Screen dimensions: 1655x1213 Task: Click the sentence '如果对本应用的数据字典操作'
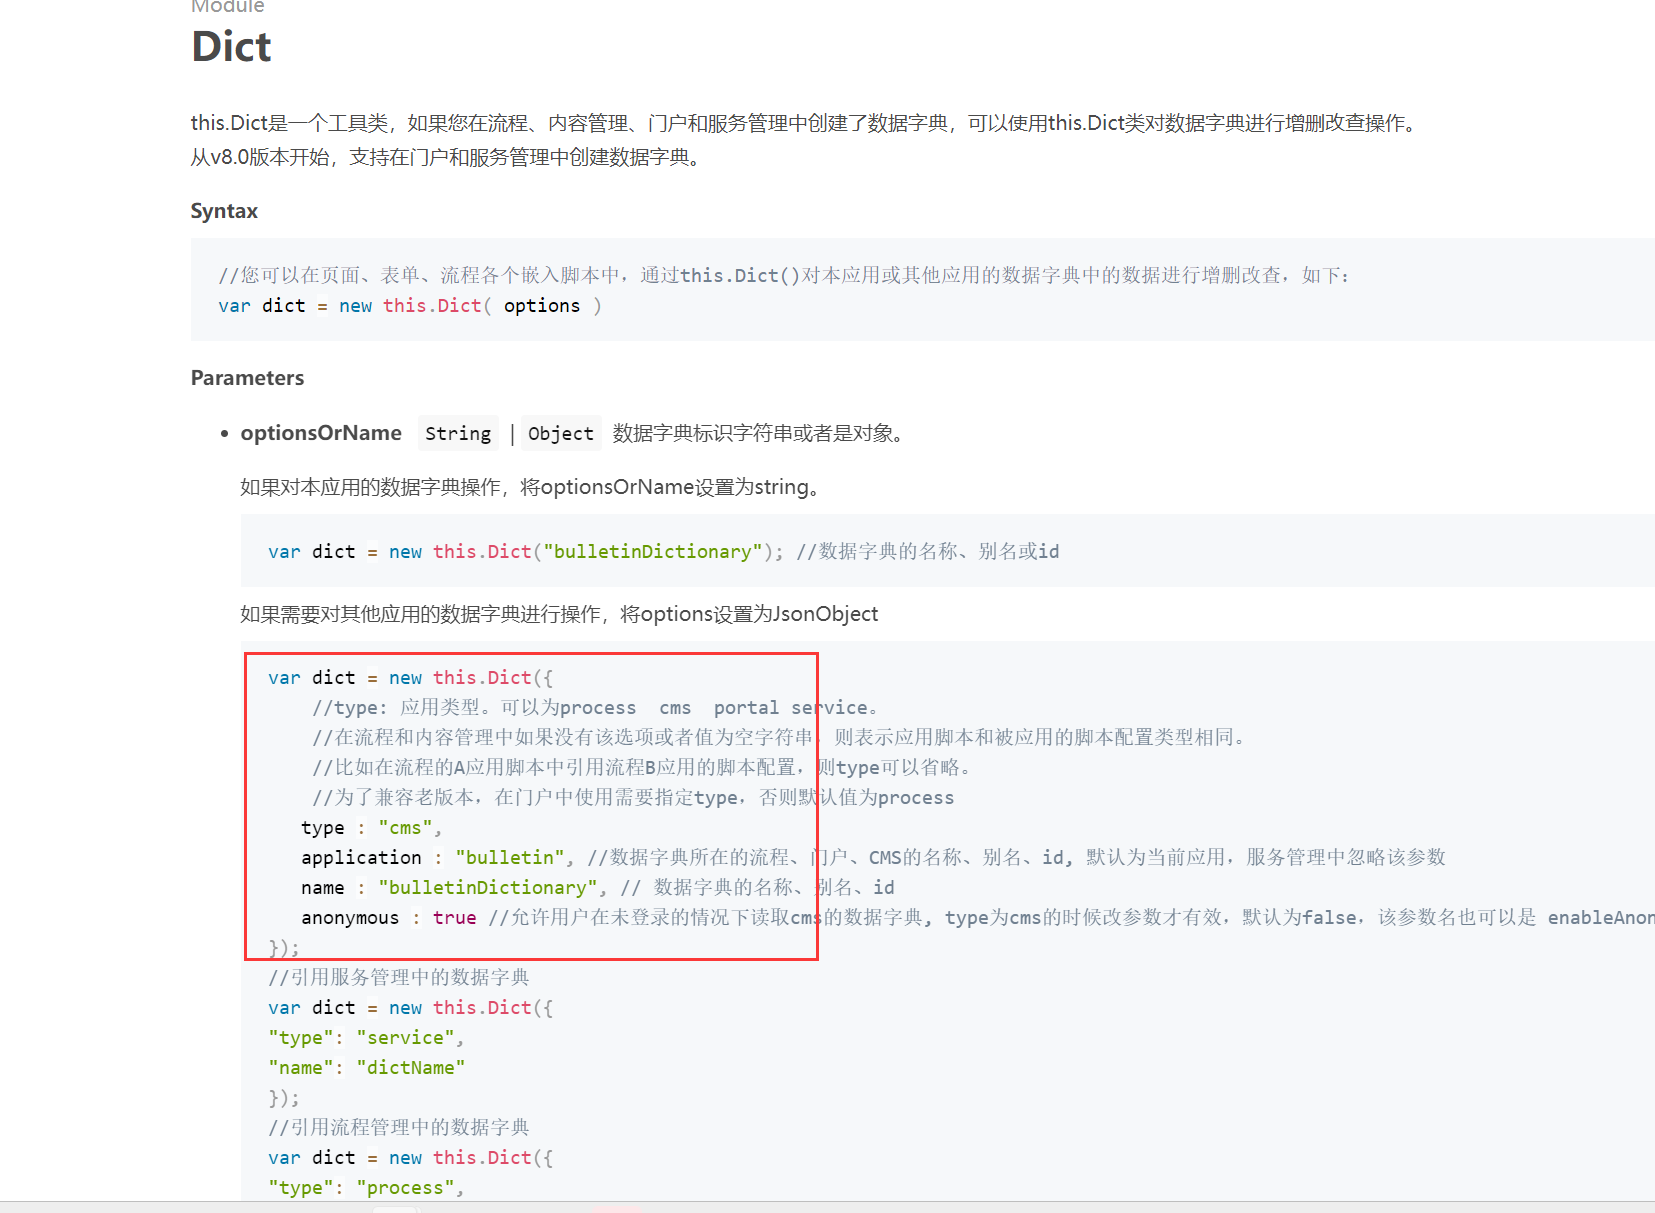coord(532,487)
